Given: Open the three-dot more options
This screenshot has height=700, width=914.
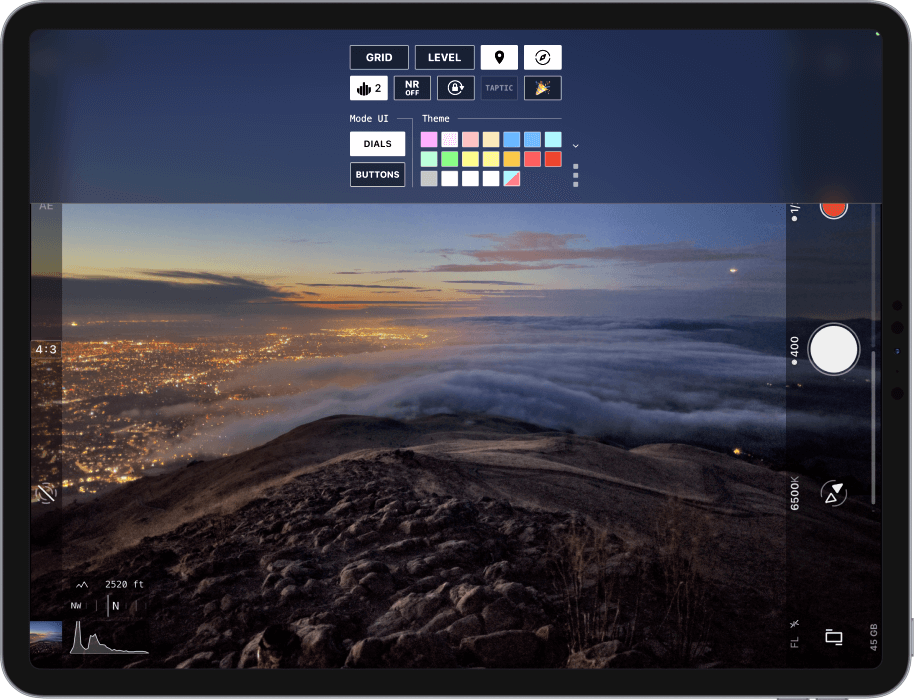Looking at the screenshot, I should 575,175.
